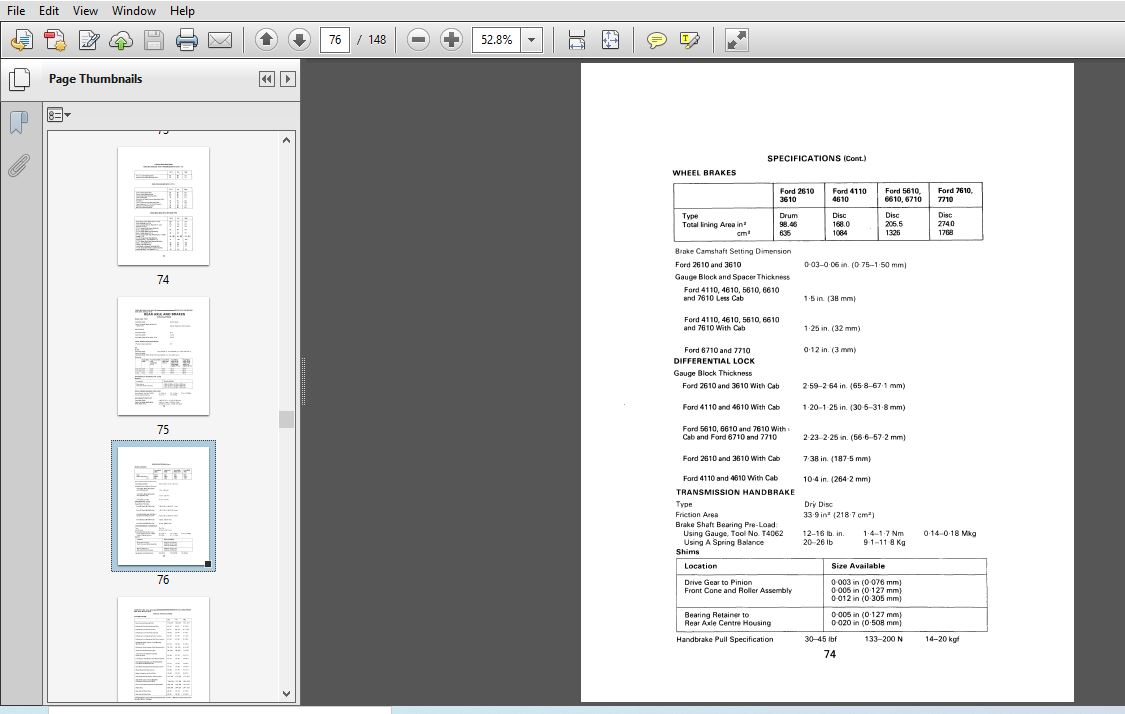Image resolution: width=1125 pixels, height=714 pixels.
Task: Click the 'Ford 7610, 7710' column header
Action: (x=955, y=195)
